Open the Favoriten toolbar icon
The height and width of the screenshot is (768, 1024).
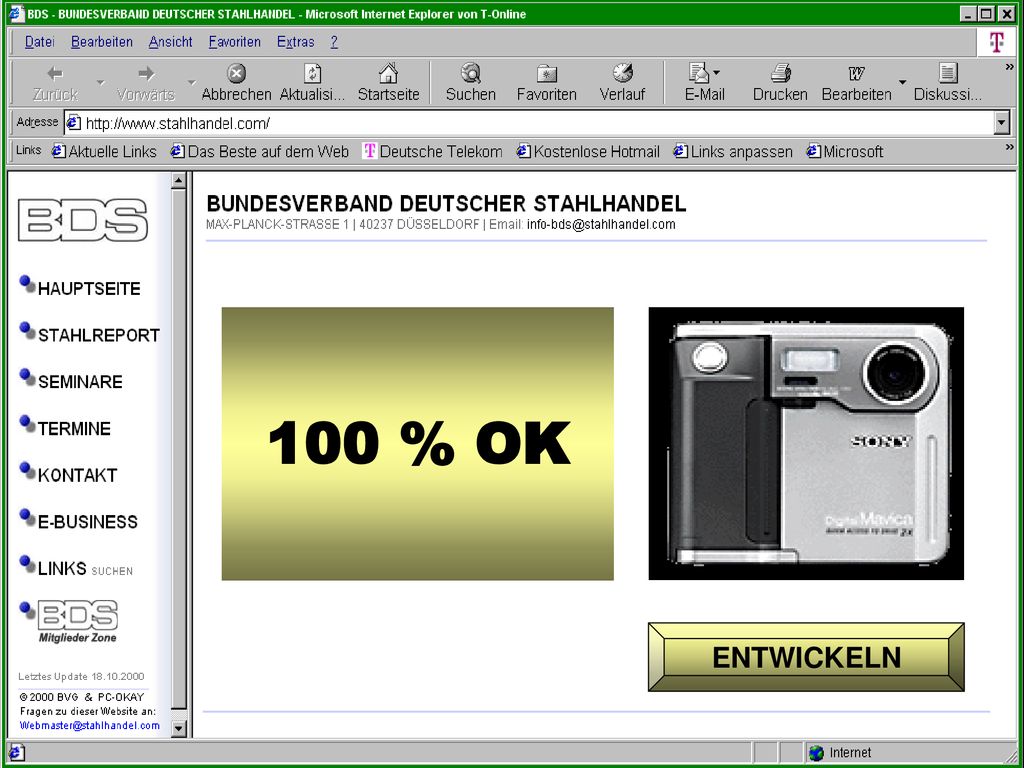pos(547,73)
